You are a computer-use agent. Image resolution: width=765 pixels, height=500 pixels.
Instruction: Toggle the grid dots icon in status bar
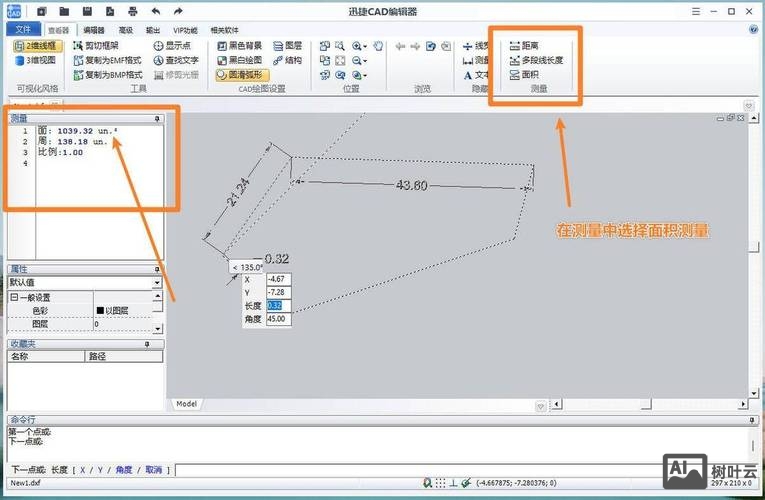coord(441,483)
